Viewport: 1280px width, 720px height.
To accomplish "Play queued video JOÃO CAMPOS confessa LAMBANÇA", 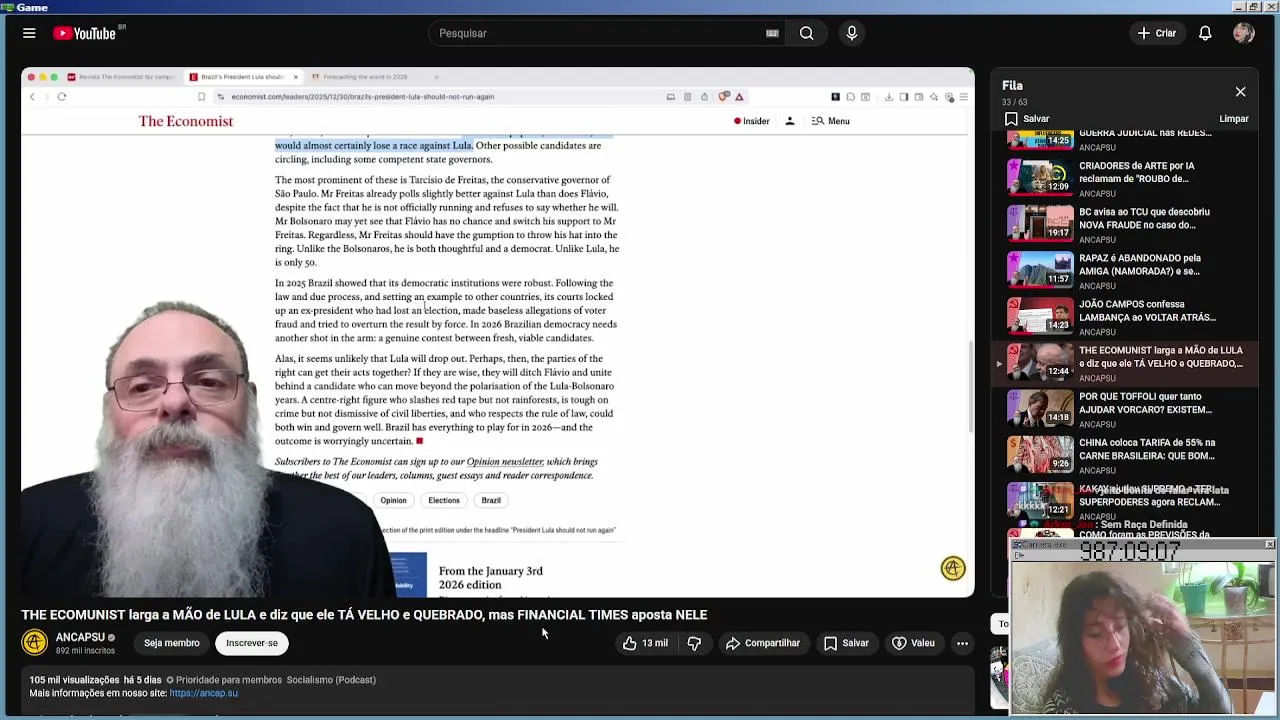I will pos(1127,316).
